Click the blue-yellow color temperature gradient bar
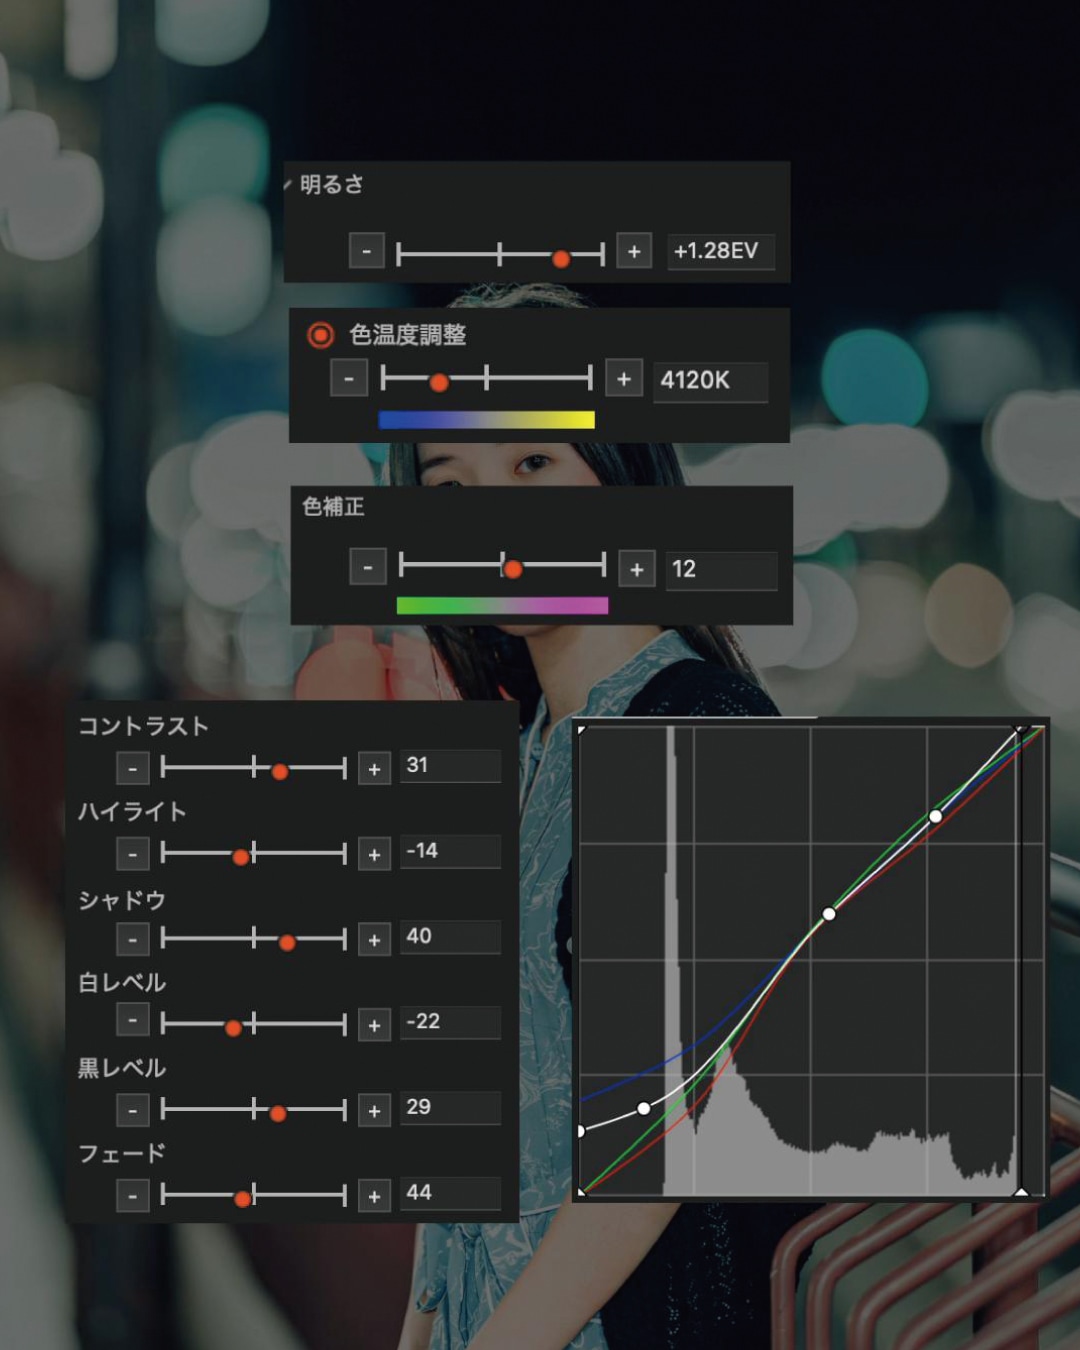Image resolution: width=1080 pixels, height=1350 pixels. (486, 420)
